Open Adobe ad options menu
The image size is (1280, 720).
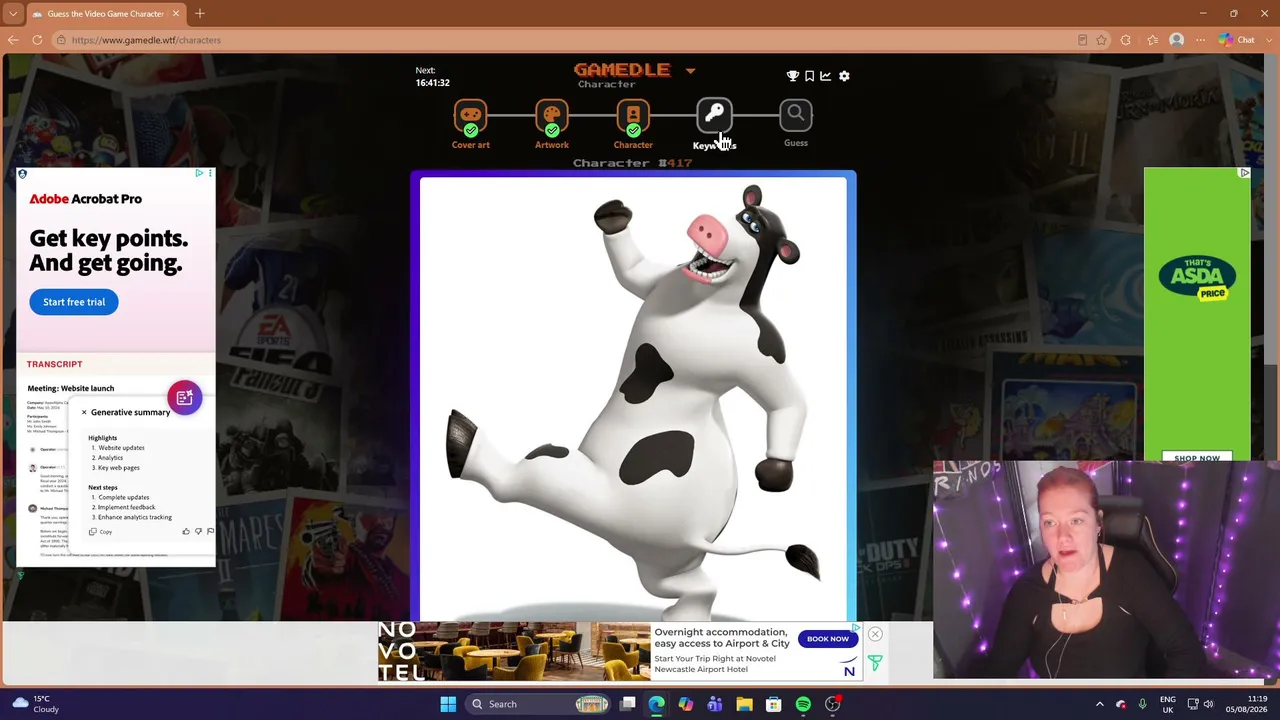pyautogui.click(x=210, y=174)
